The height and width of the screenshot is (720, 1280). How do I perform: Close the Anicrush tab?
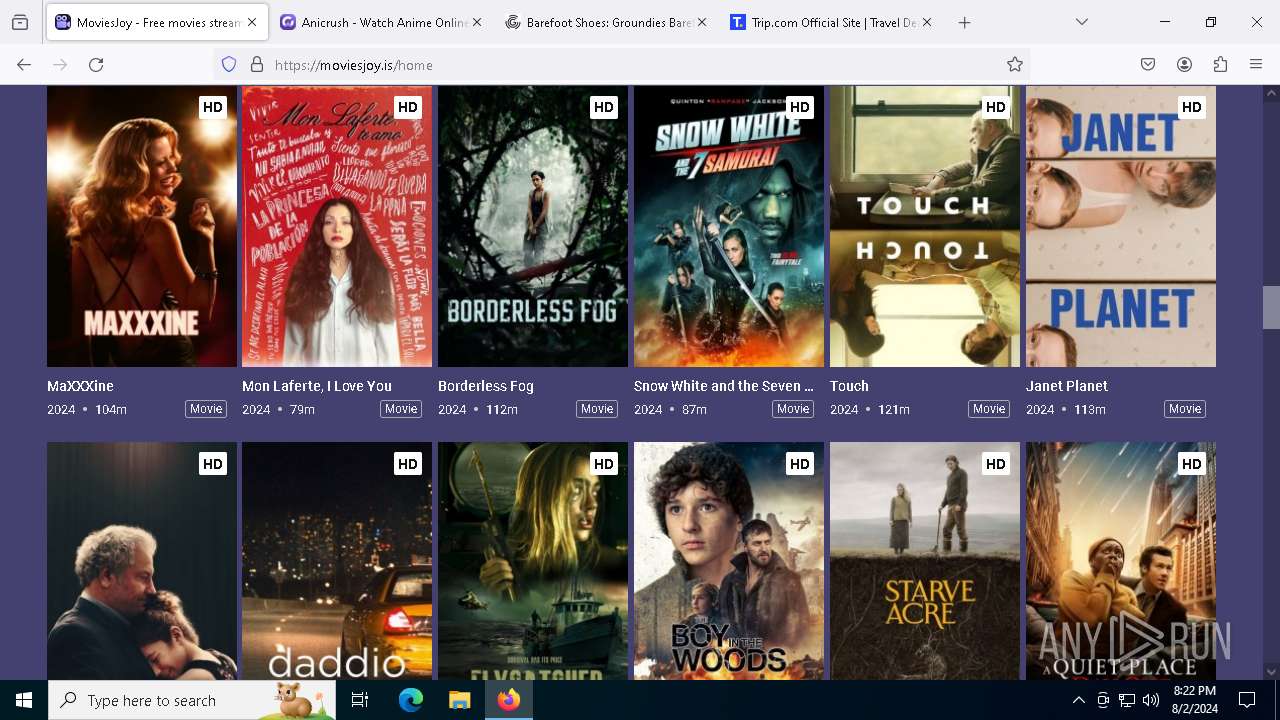[477, 22]
